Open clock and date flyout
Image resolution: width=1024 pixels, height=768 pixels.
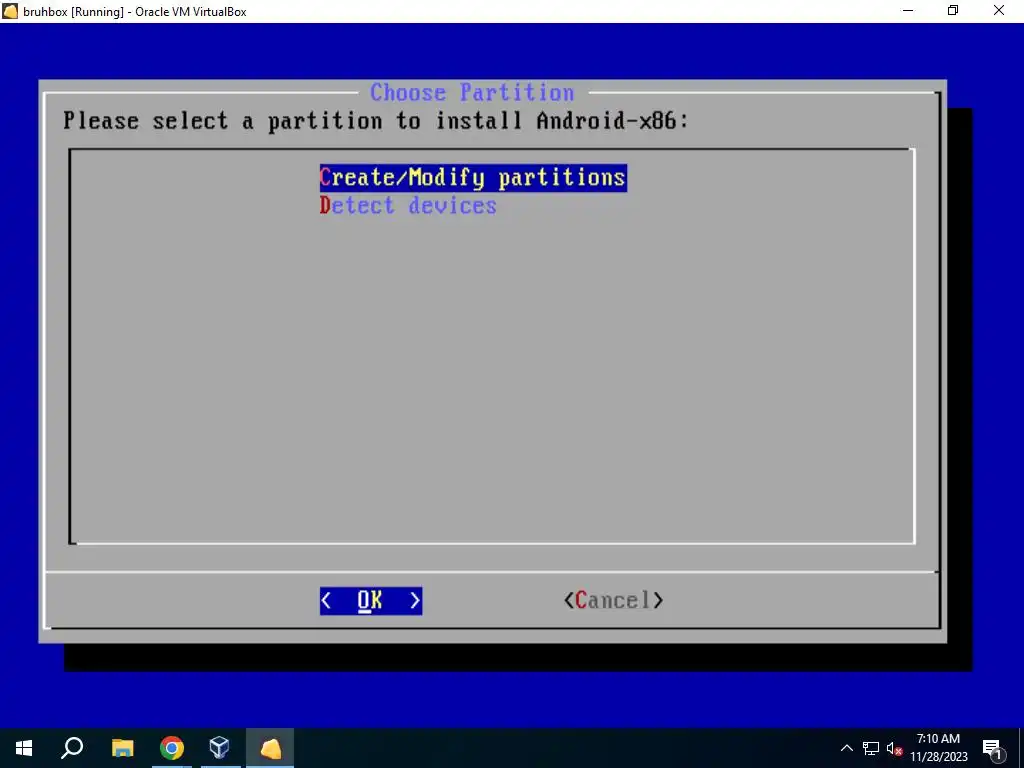(938, 748)
